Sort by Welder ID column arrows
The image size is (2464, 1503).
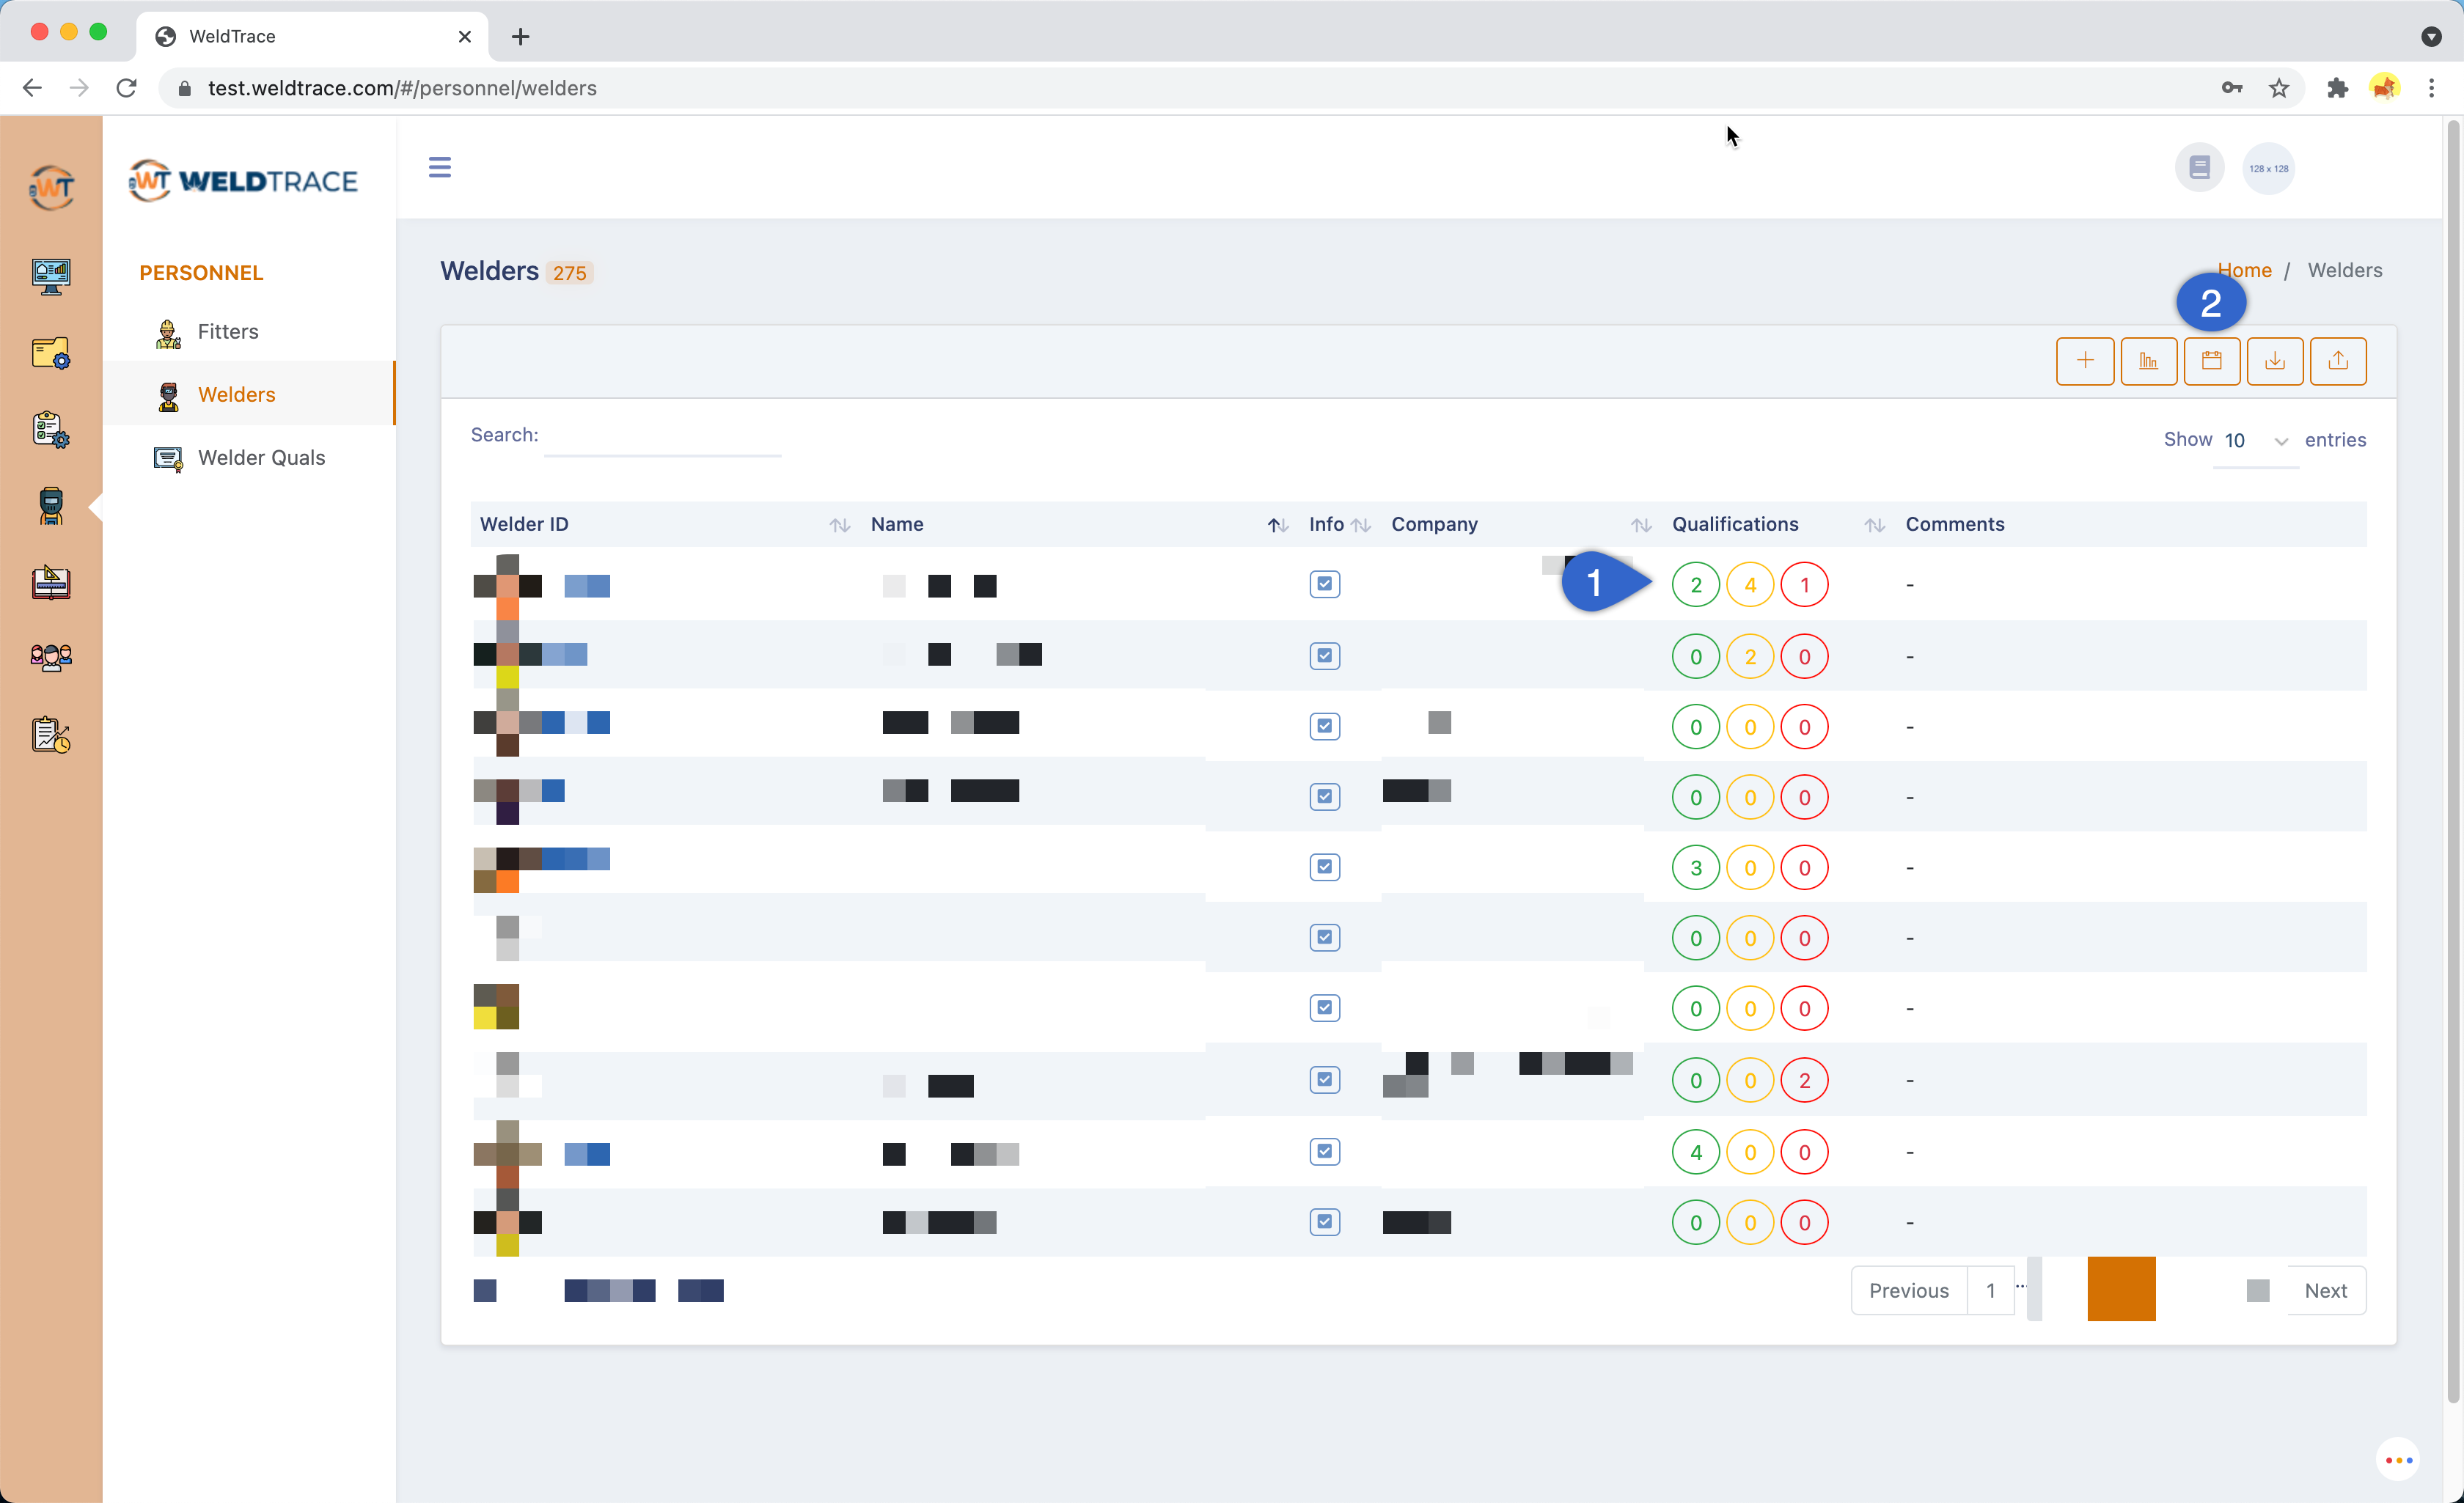click(839, 525)
